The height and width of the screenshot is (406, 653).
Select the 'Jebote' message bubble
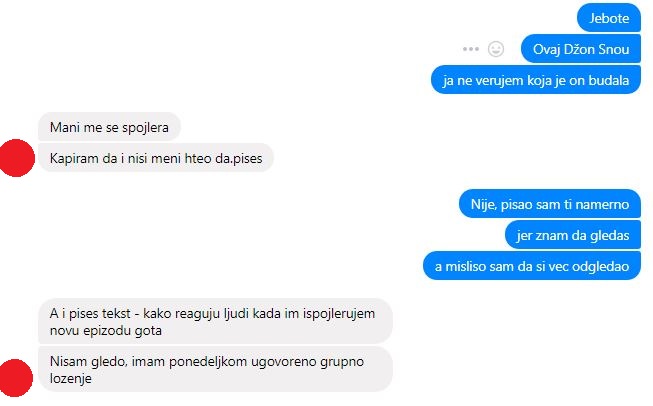(609, 18)
